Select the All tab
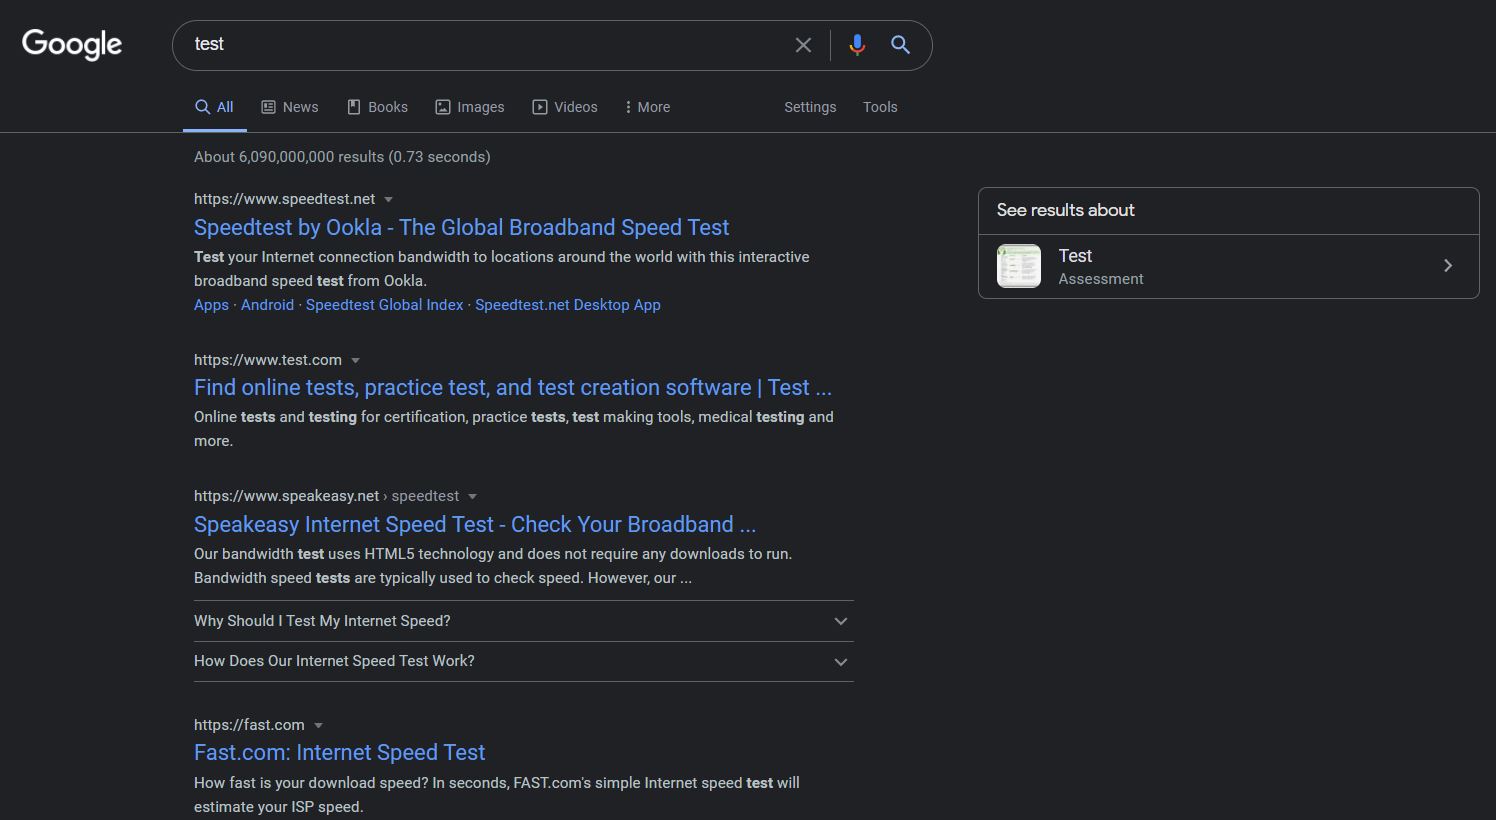The image size is (1496, 820). click(x=214, y=107)
